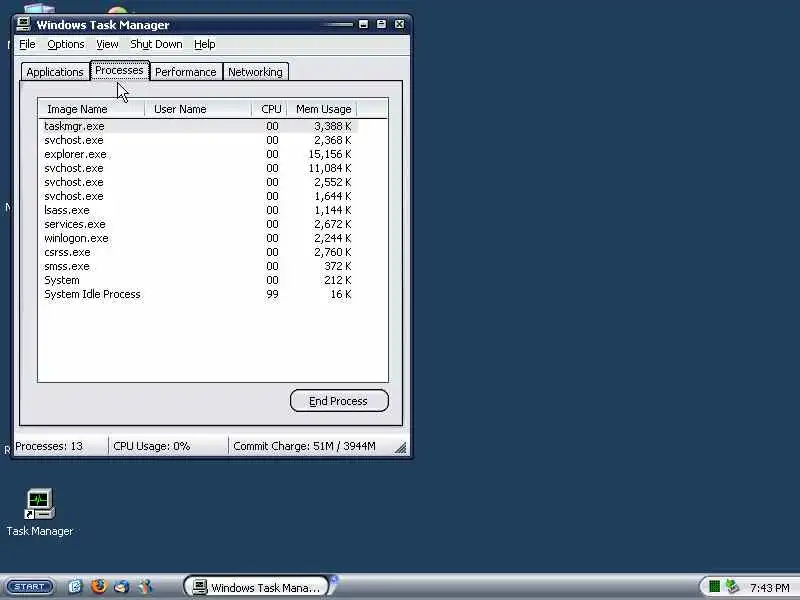Open the Options menu

tap(66, 44)
